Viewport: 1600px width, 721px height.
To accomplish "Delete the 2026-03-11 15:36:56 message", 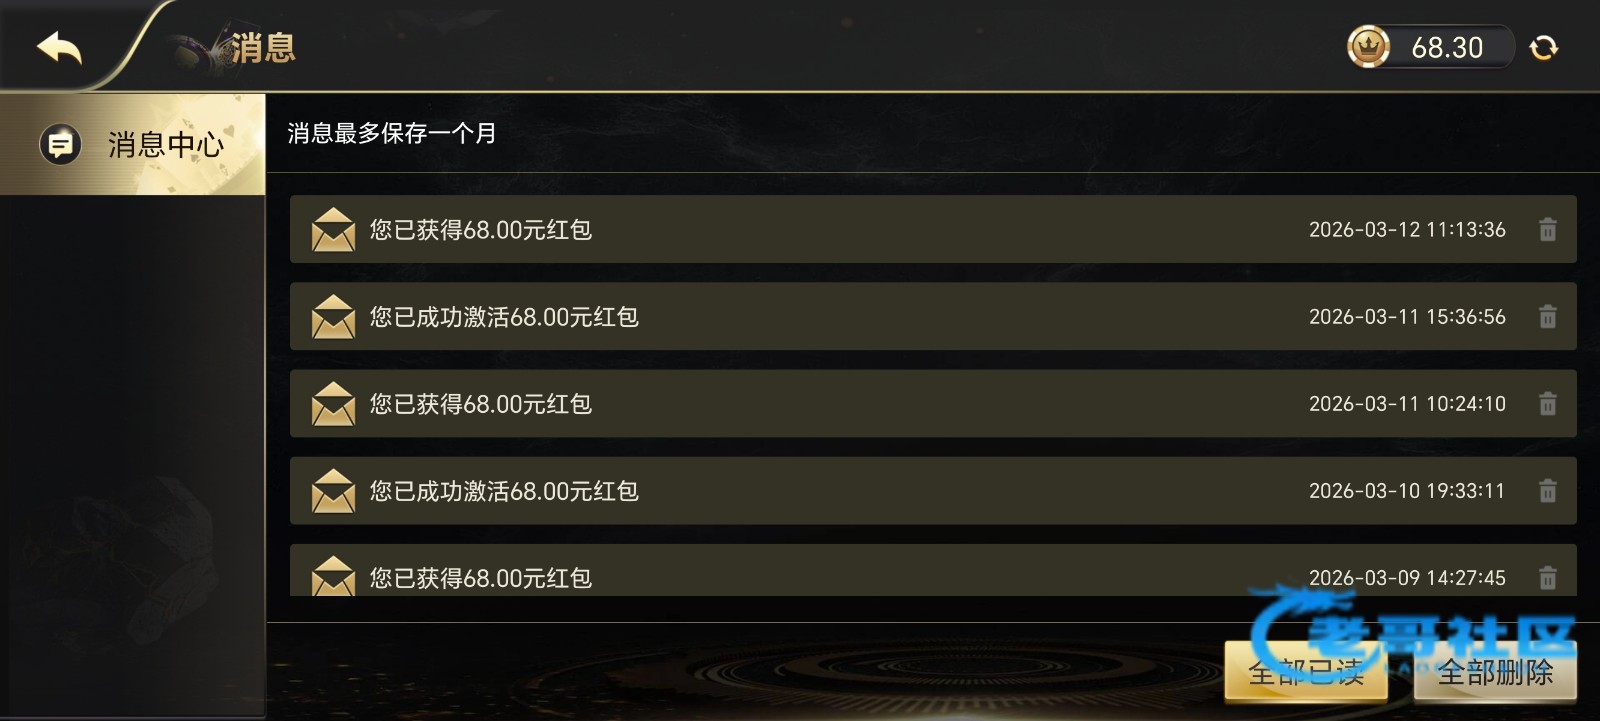I will pos(1547,317).
